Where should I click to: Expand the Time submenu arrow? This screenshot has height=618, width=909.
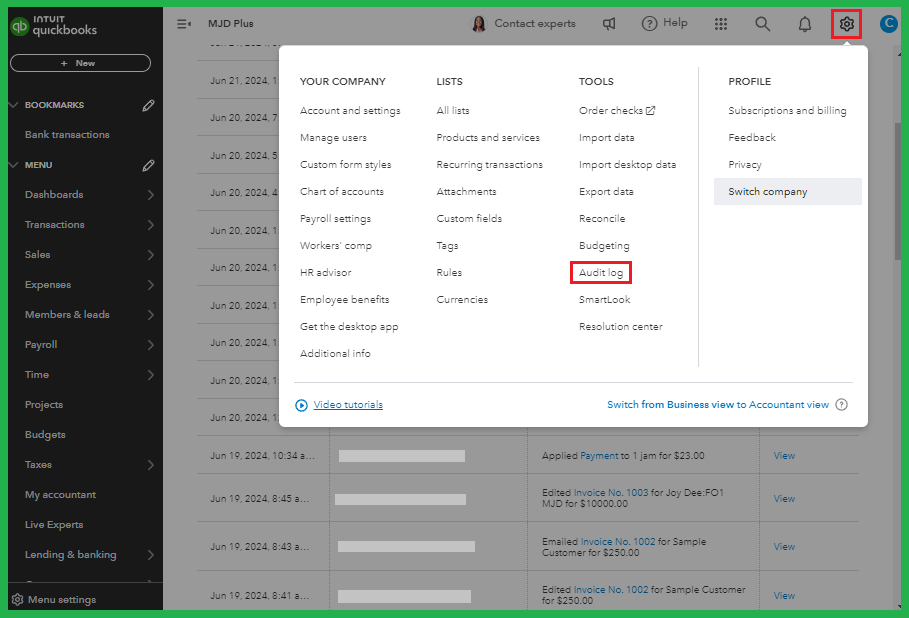click(x=151, y=375)
